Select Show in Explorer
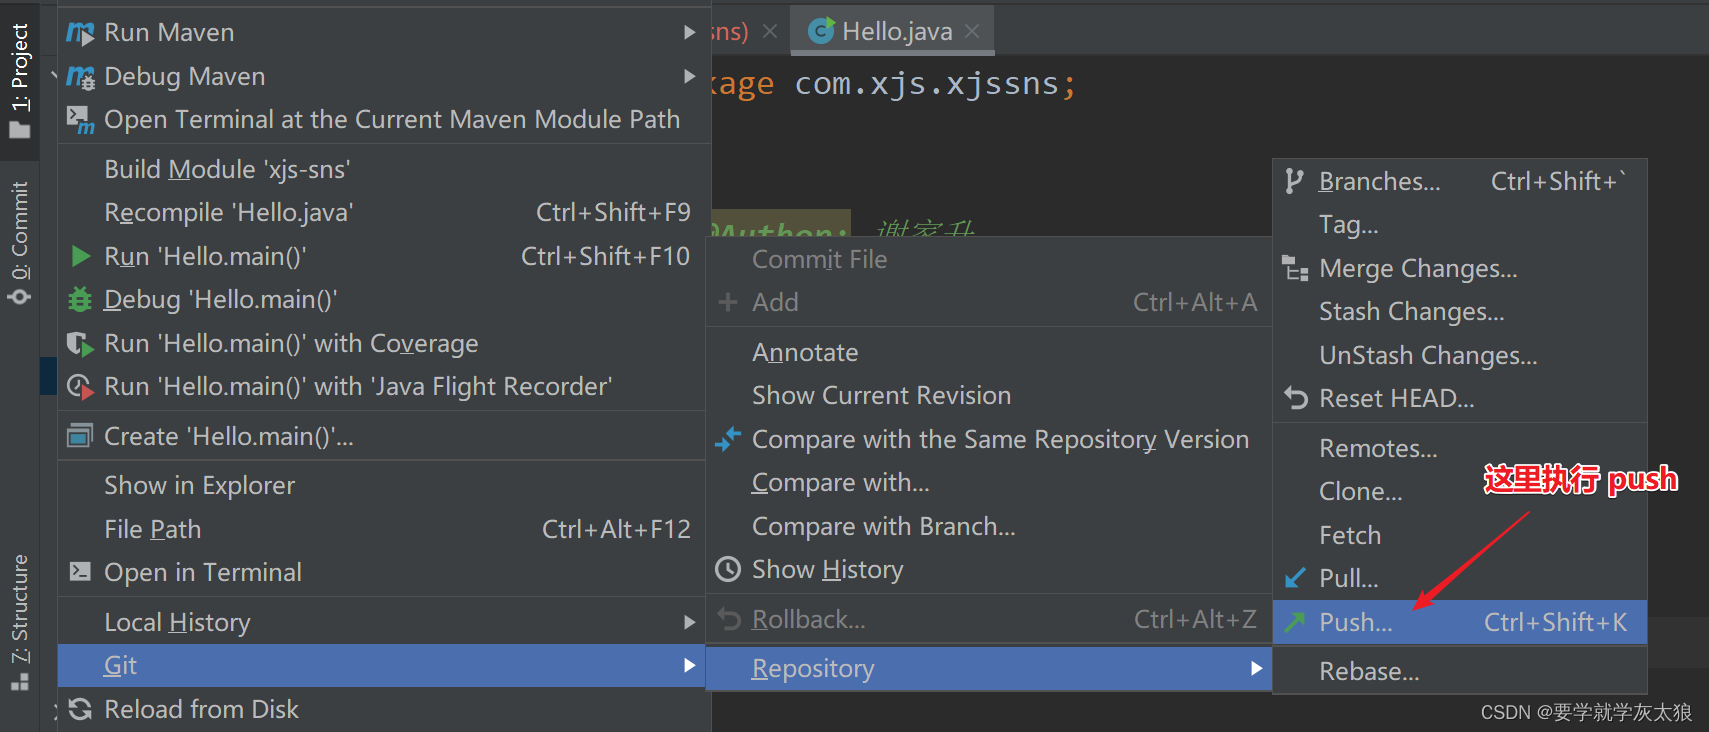 click(x=384, y=485)
